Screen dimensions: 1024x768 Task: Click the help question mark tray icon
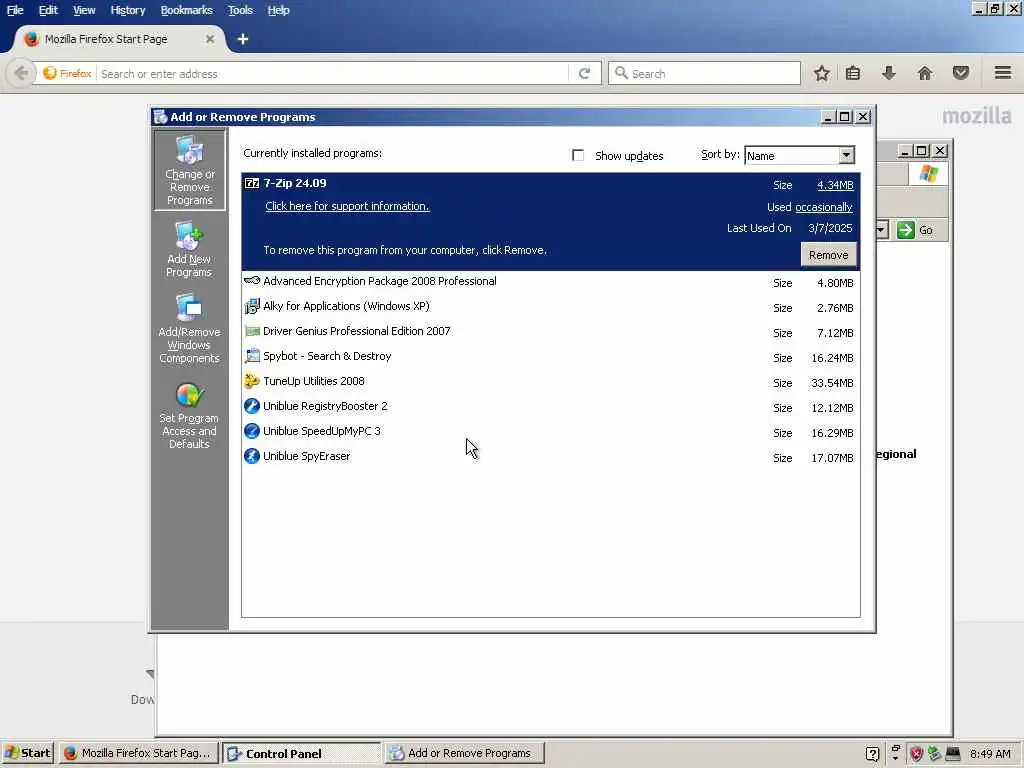coord(872,754)
